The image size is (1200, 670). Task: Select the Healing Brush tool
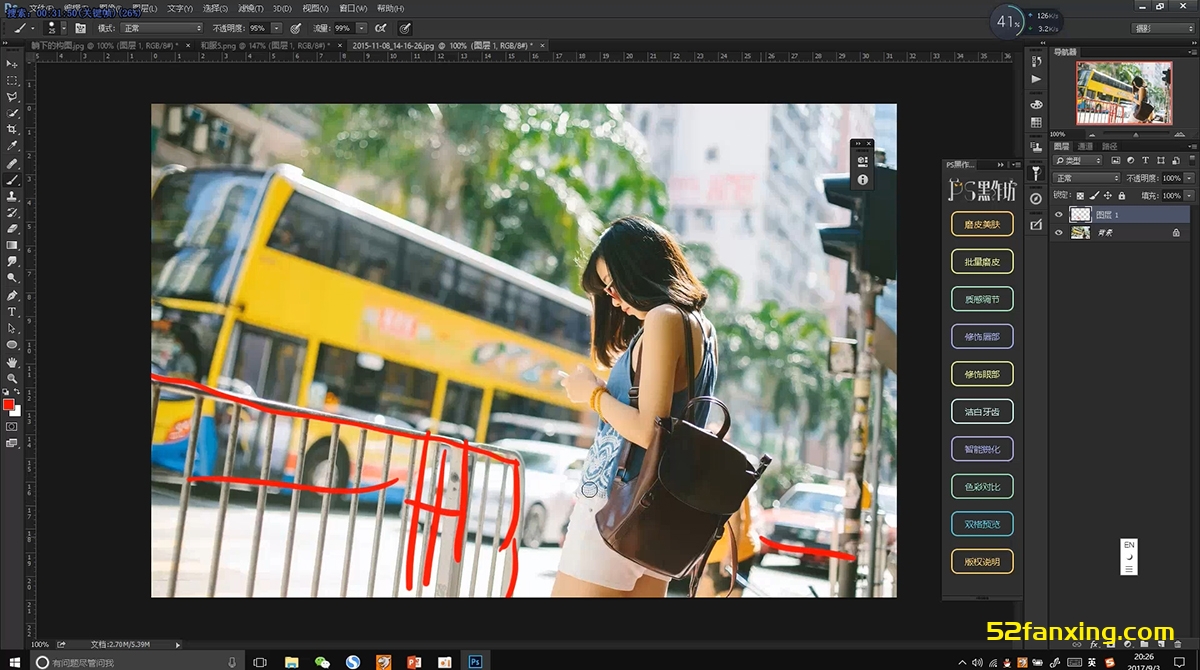(x=12, y=163)
